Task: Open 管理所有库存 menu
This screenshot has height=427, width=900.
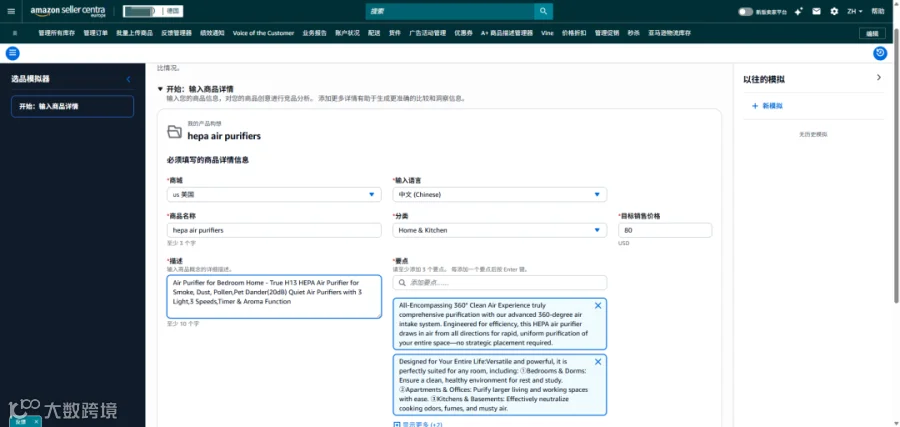Action: pos(57,33)
